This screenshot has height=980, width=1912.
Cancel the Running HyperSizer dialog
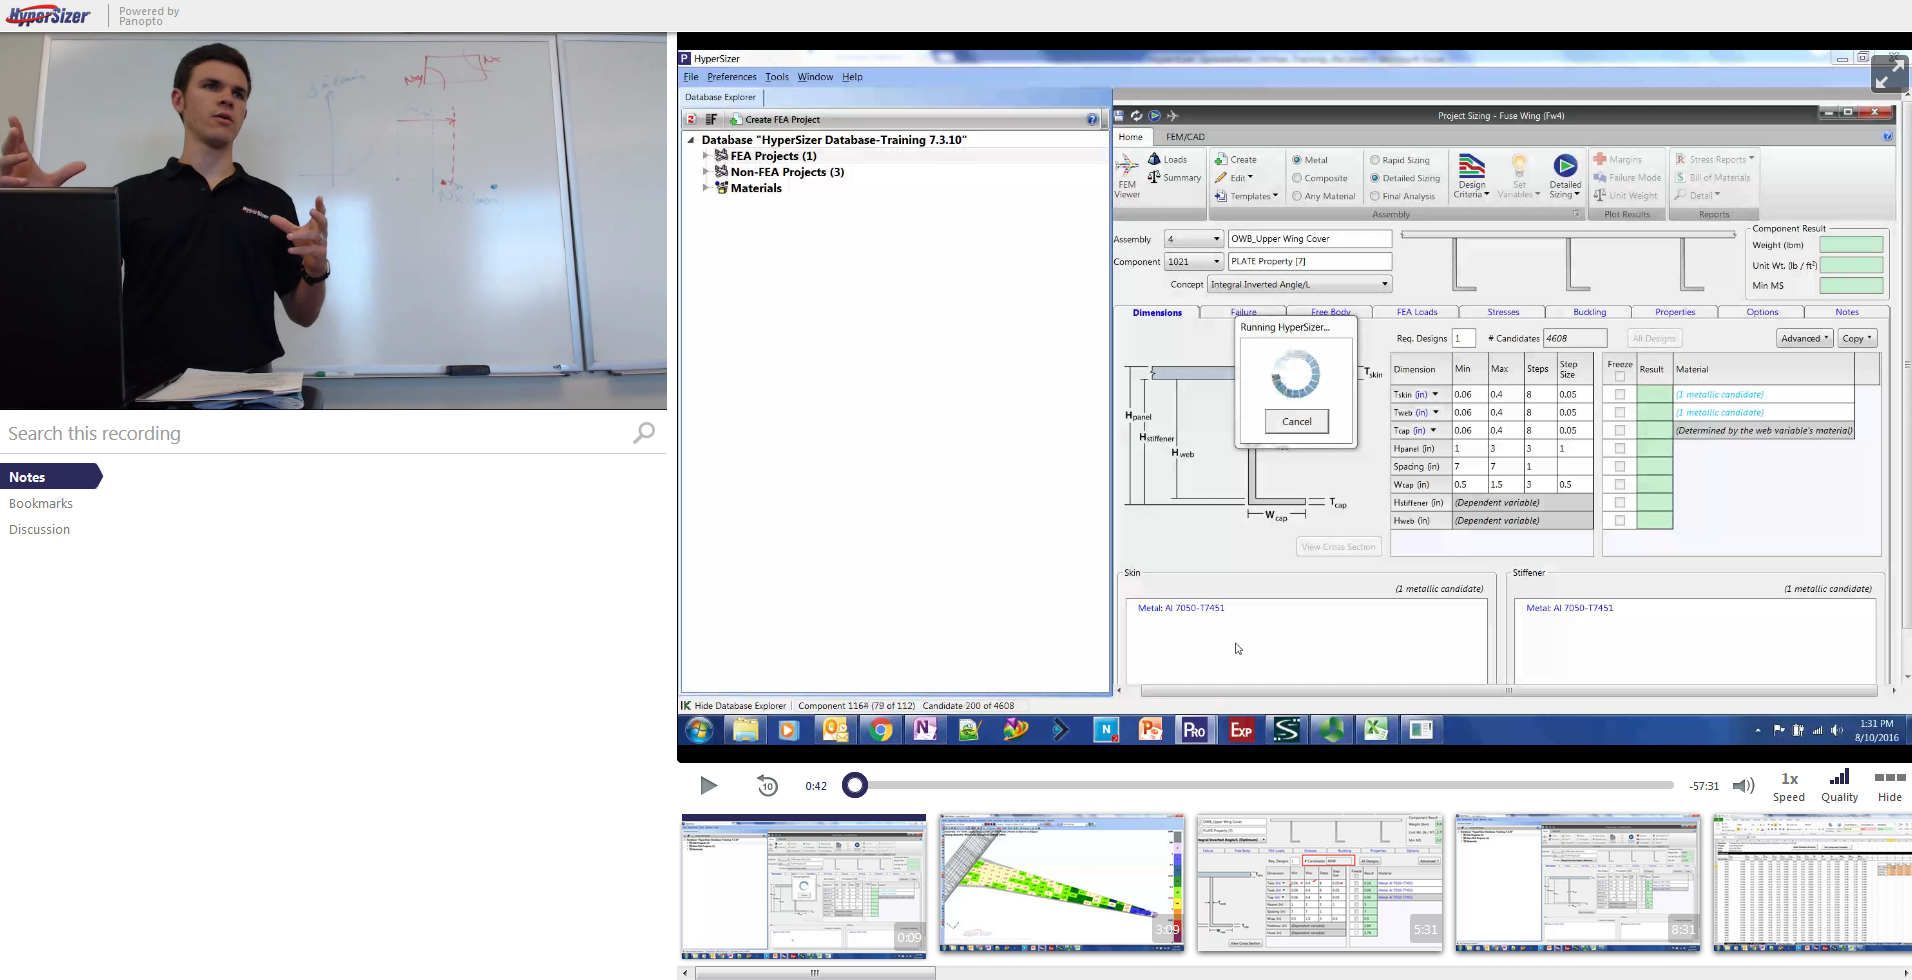click(x=1297, y=421)
